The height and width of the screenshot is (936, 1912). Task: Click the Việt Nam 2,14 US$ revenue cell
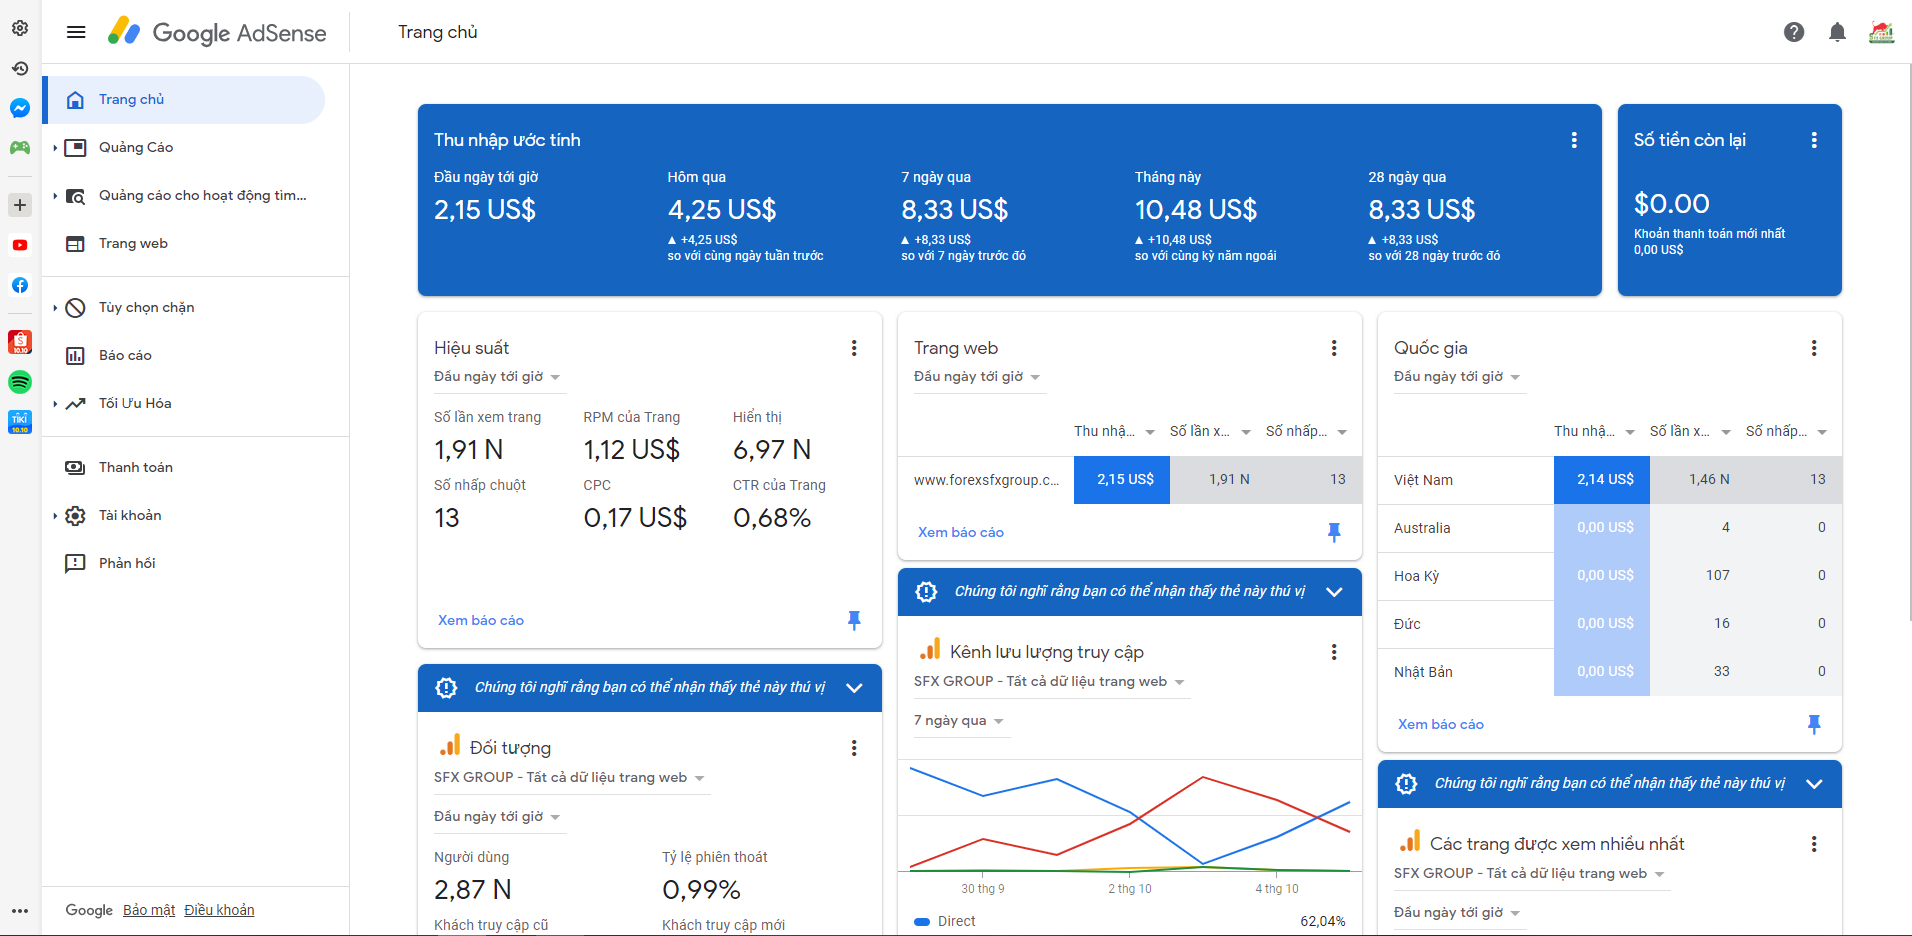1602,480
